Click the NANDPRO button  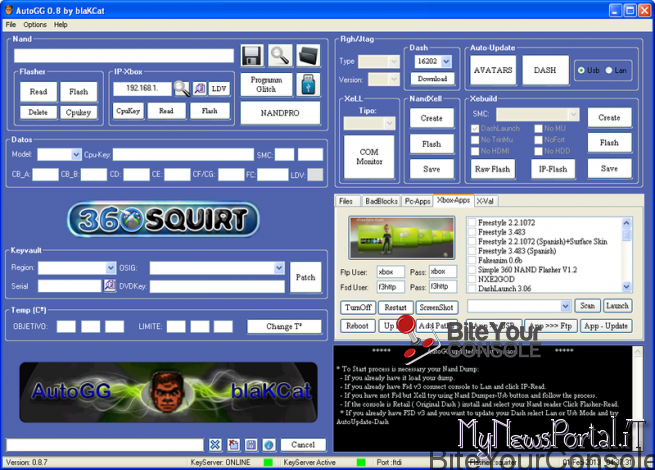click(x=280, y=113)
